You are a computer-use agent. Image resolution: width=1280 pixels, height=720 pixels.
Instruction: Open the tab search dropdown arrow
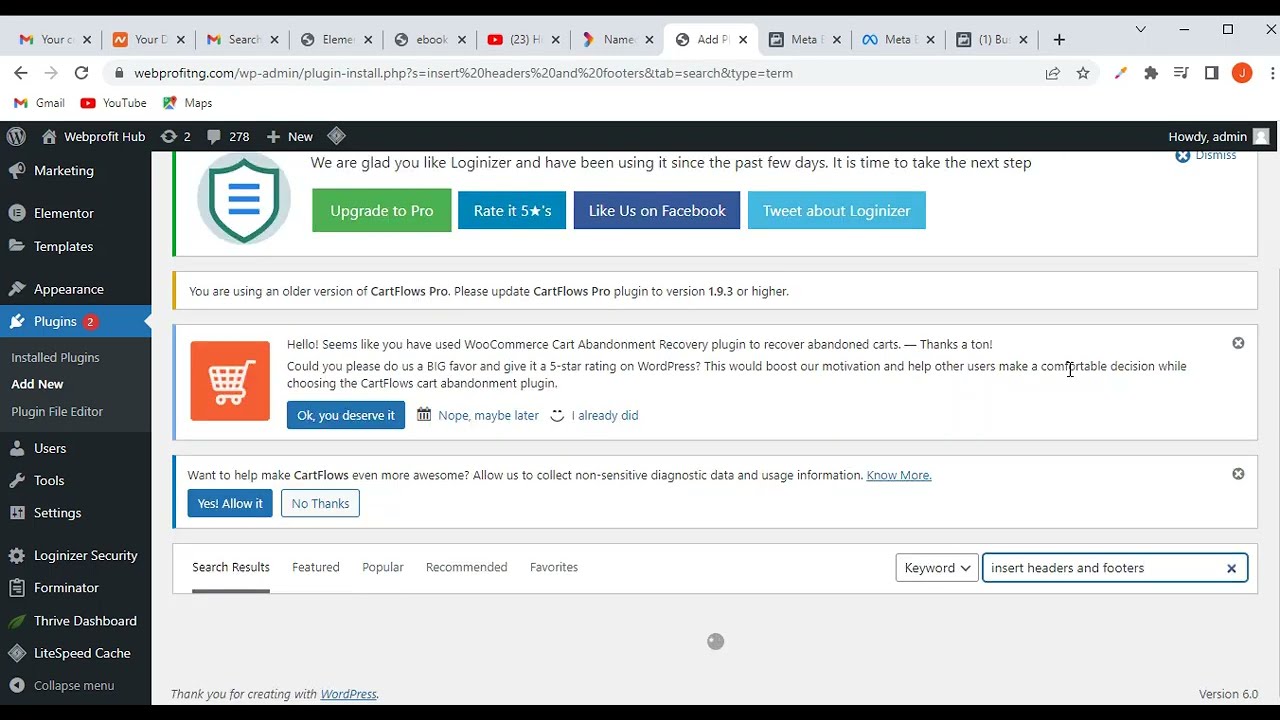coord(1140,30)
